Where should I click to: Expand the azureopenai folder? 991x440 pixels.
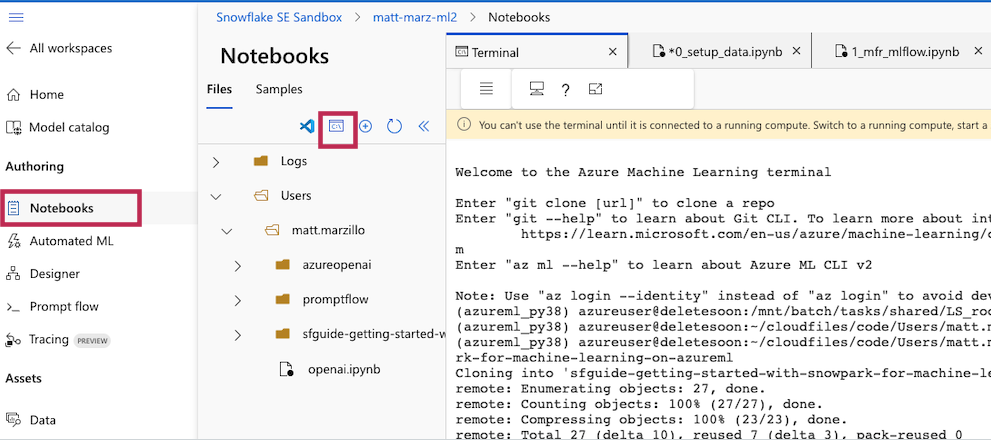(238, 266)
